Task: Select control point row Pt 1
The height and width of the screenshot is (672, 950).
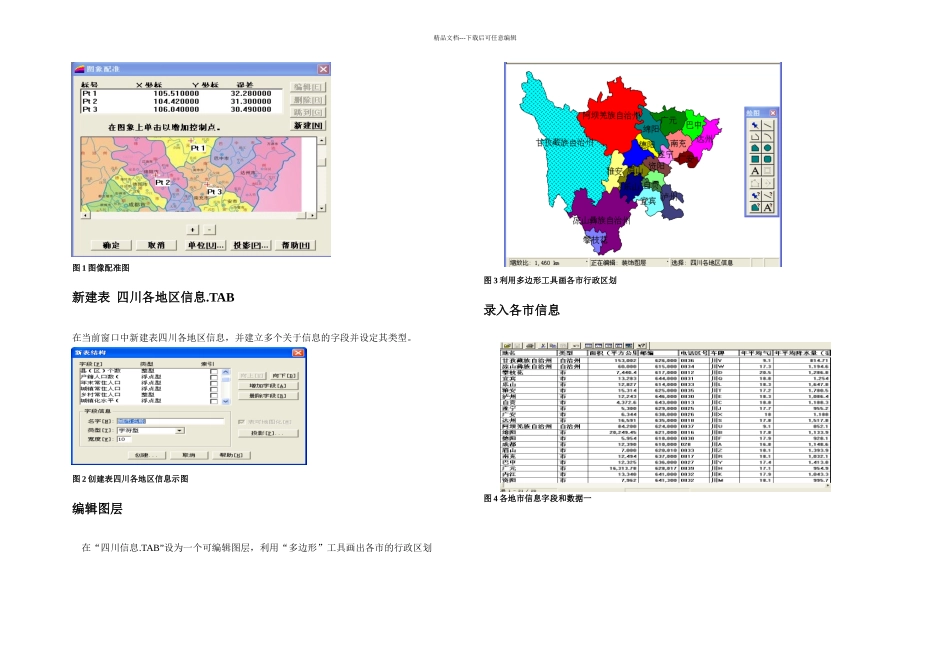Action: click(181, 94)
